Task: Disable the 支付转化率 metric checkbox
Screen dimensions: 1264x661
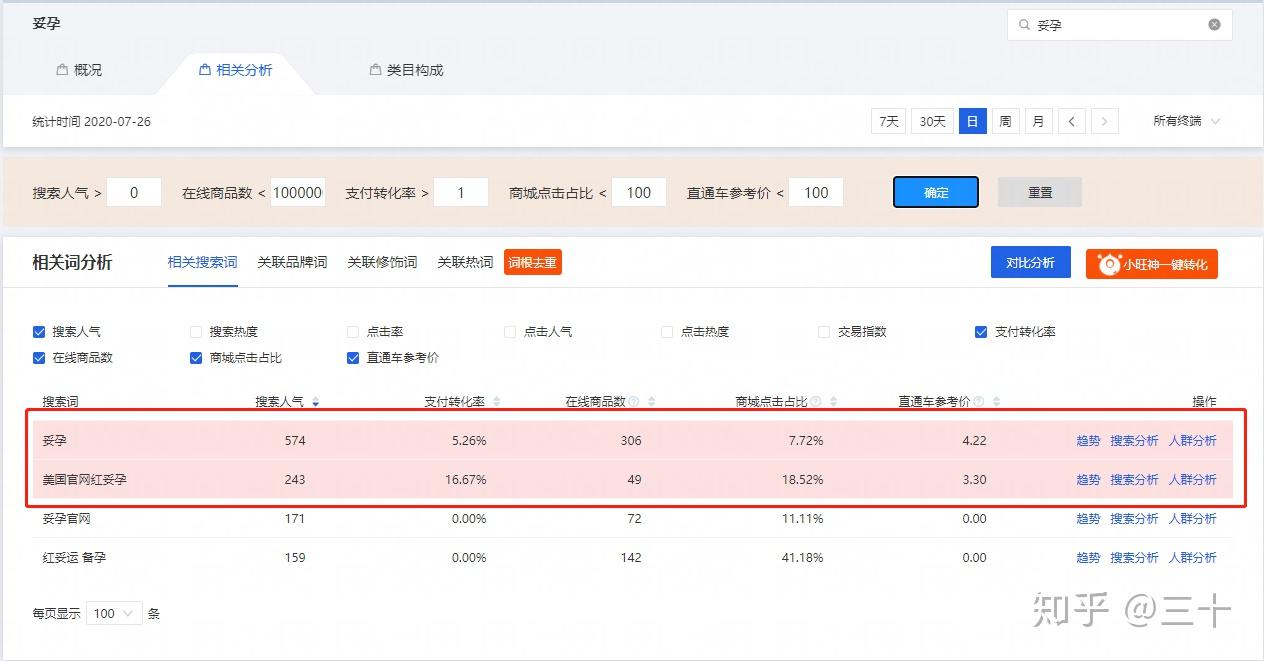Action: point(981,331)
